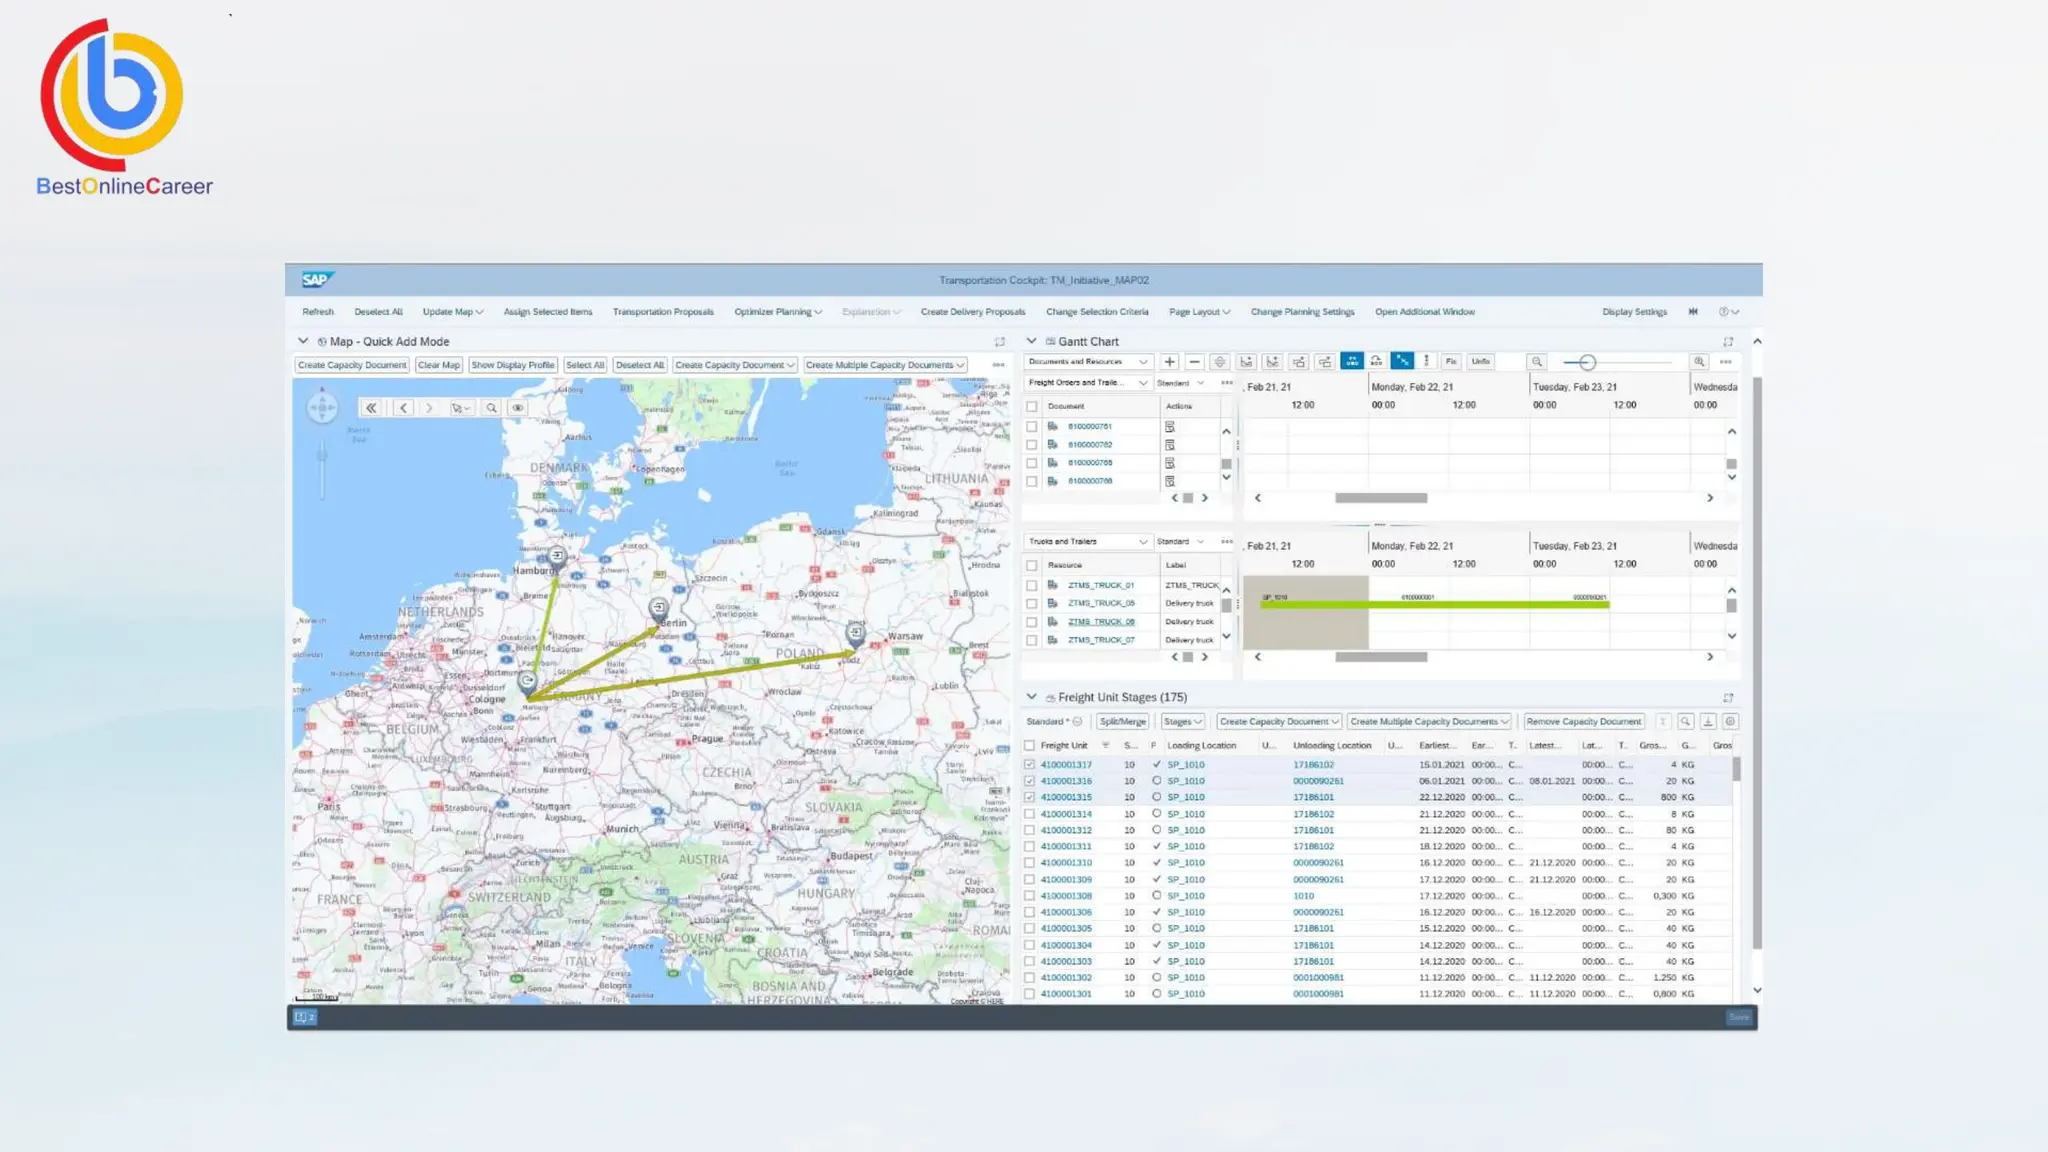Maximize the Freight Unit Stages panel
The image size is (2048, 1152).
point(1728,698)
